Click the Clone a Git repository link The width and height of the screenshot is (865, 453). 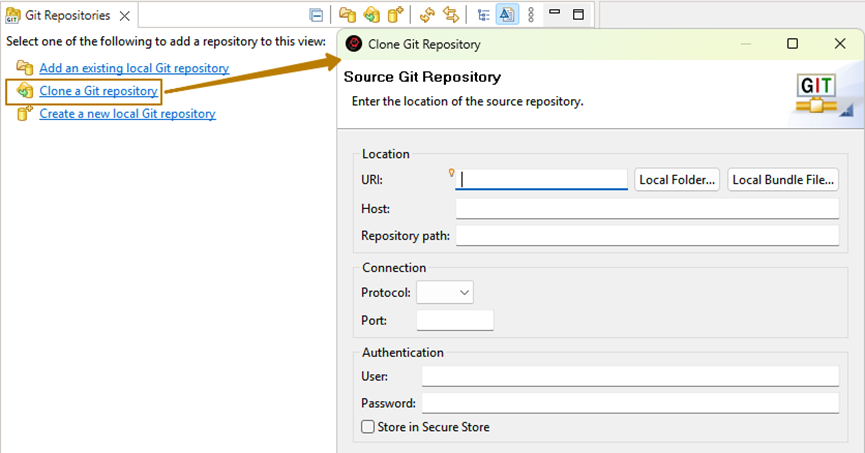point(98,91)
